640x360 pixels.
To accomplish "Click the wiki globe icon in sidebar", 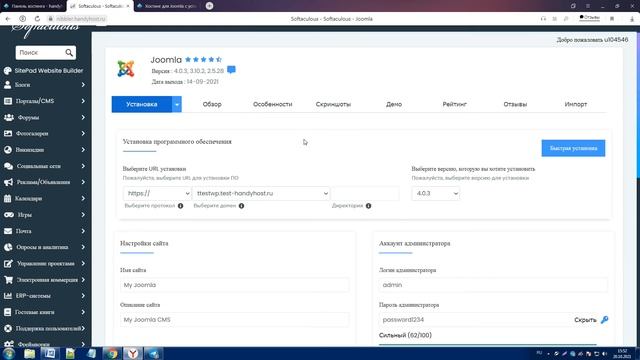I will (x=8, y=150).
